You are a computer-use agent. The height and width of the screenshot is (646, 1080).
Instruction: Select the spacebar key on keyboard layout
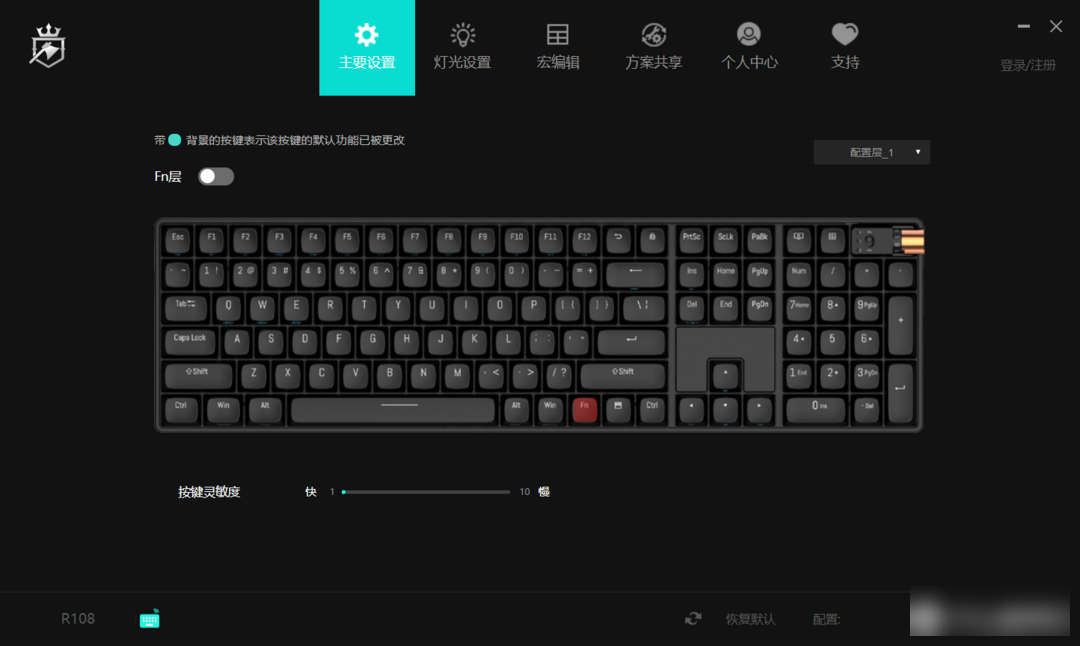[x=393, y=409]
